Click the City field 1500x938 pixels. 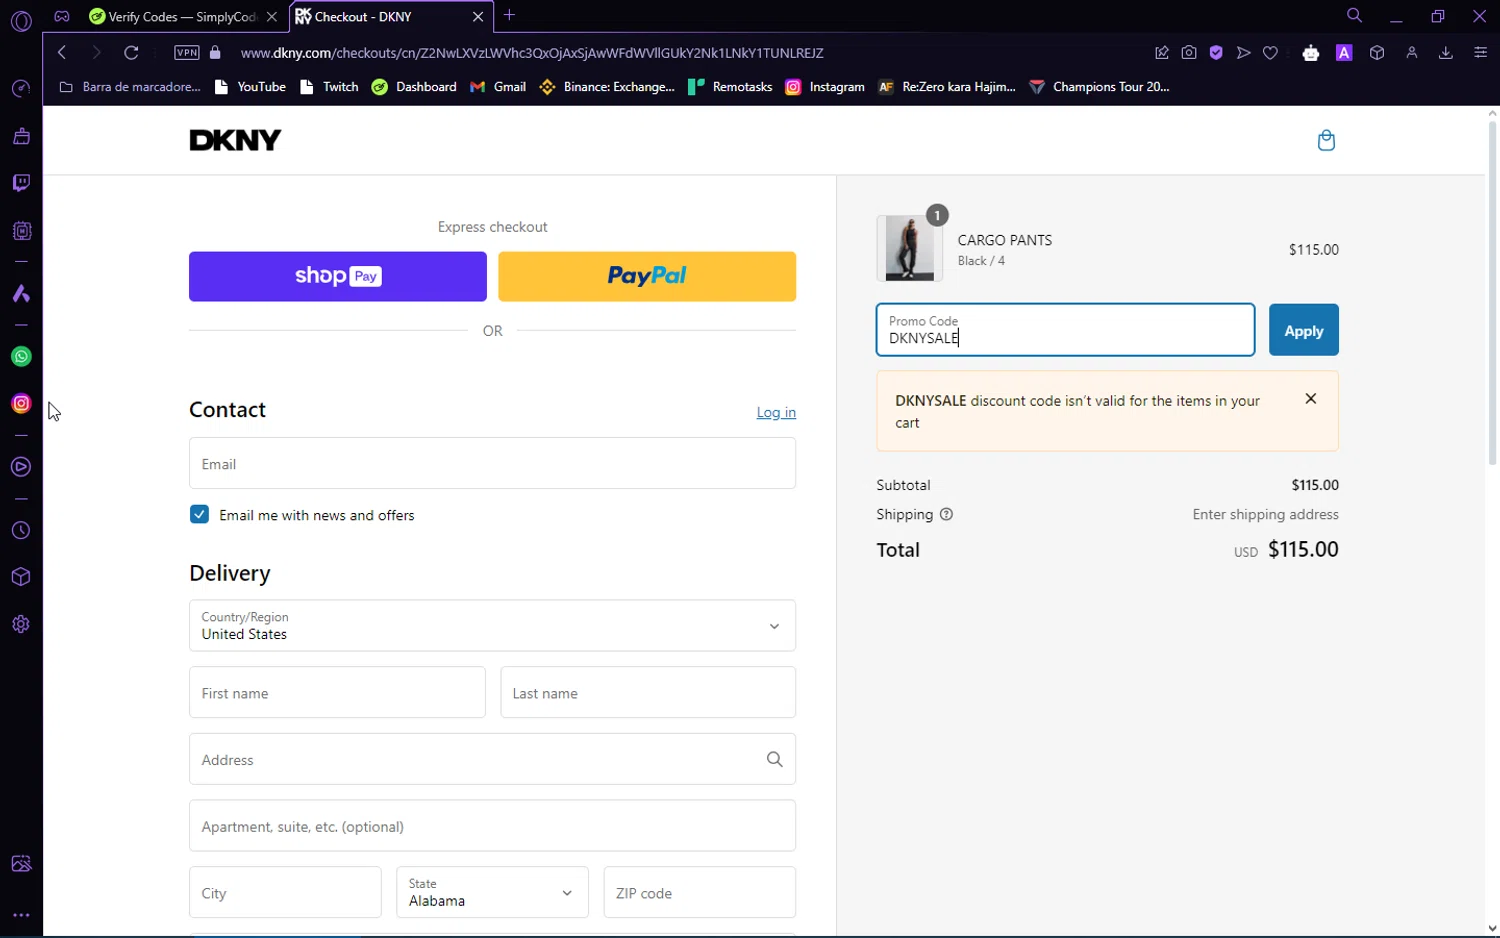pyautogui.click(x=285, y=892)
